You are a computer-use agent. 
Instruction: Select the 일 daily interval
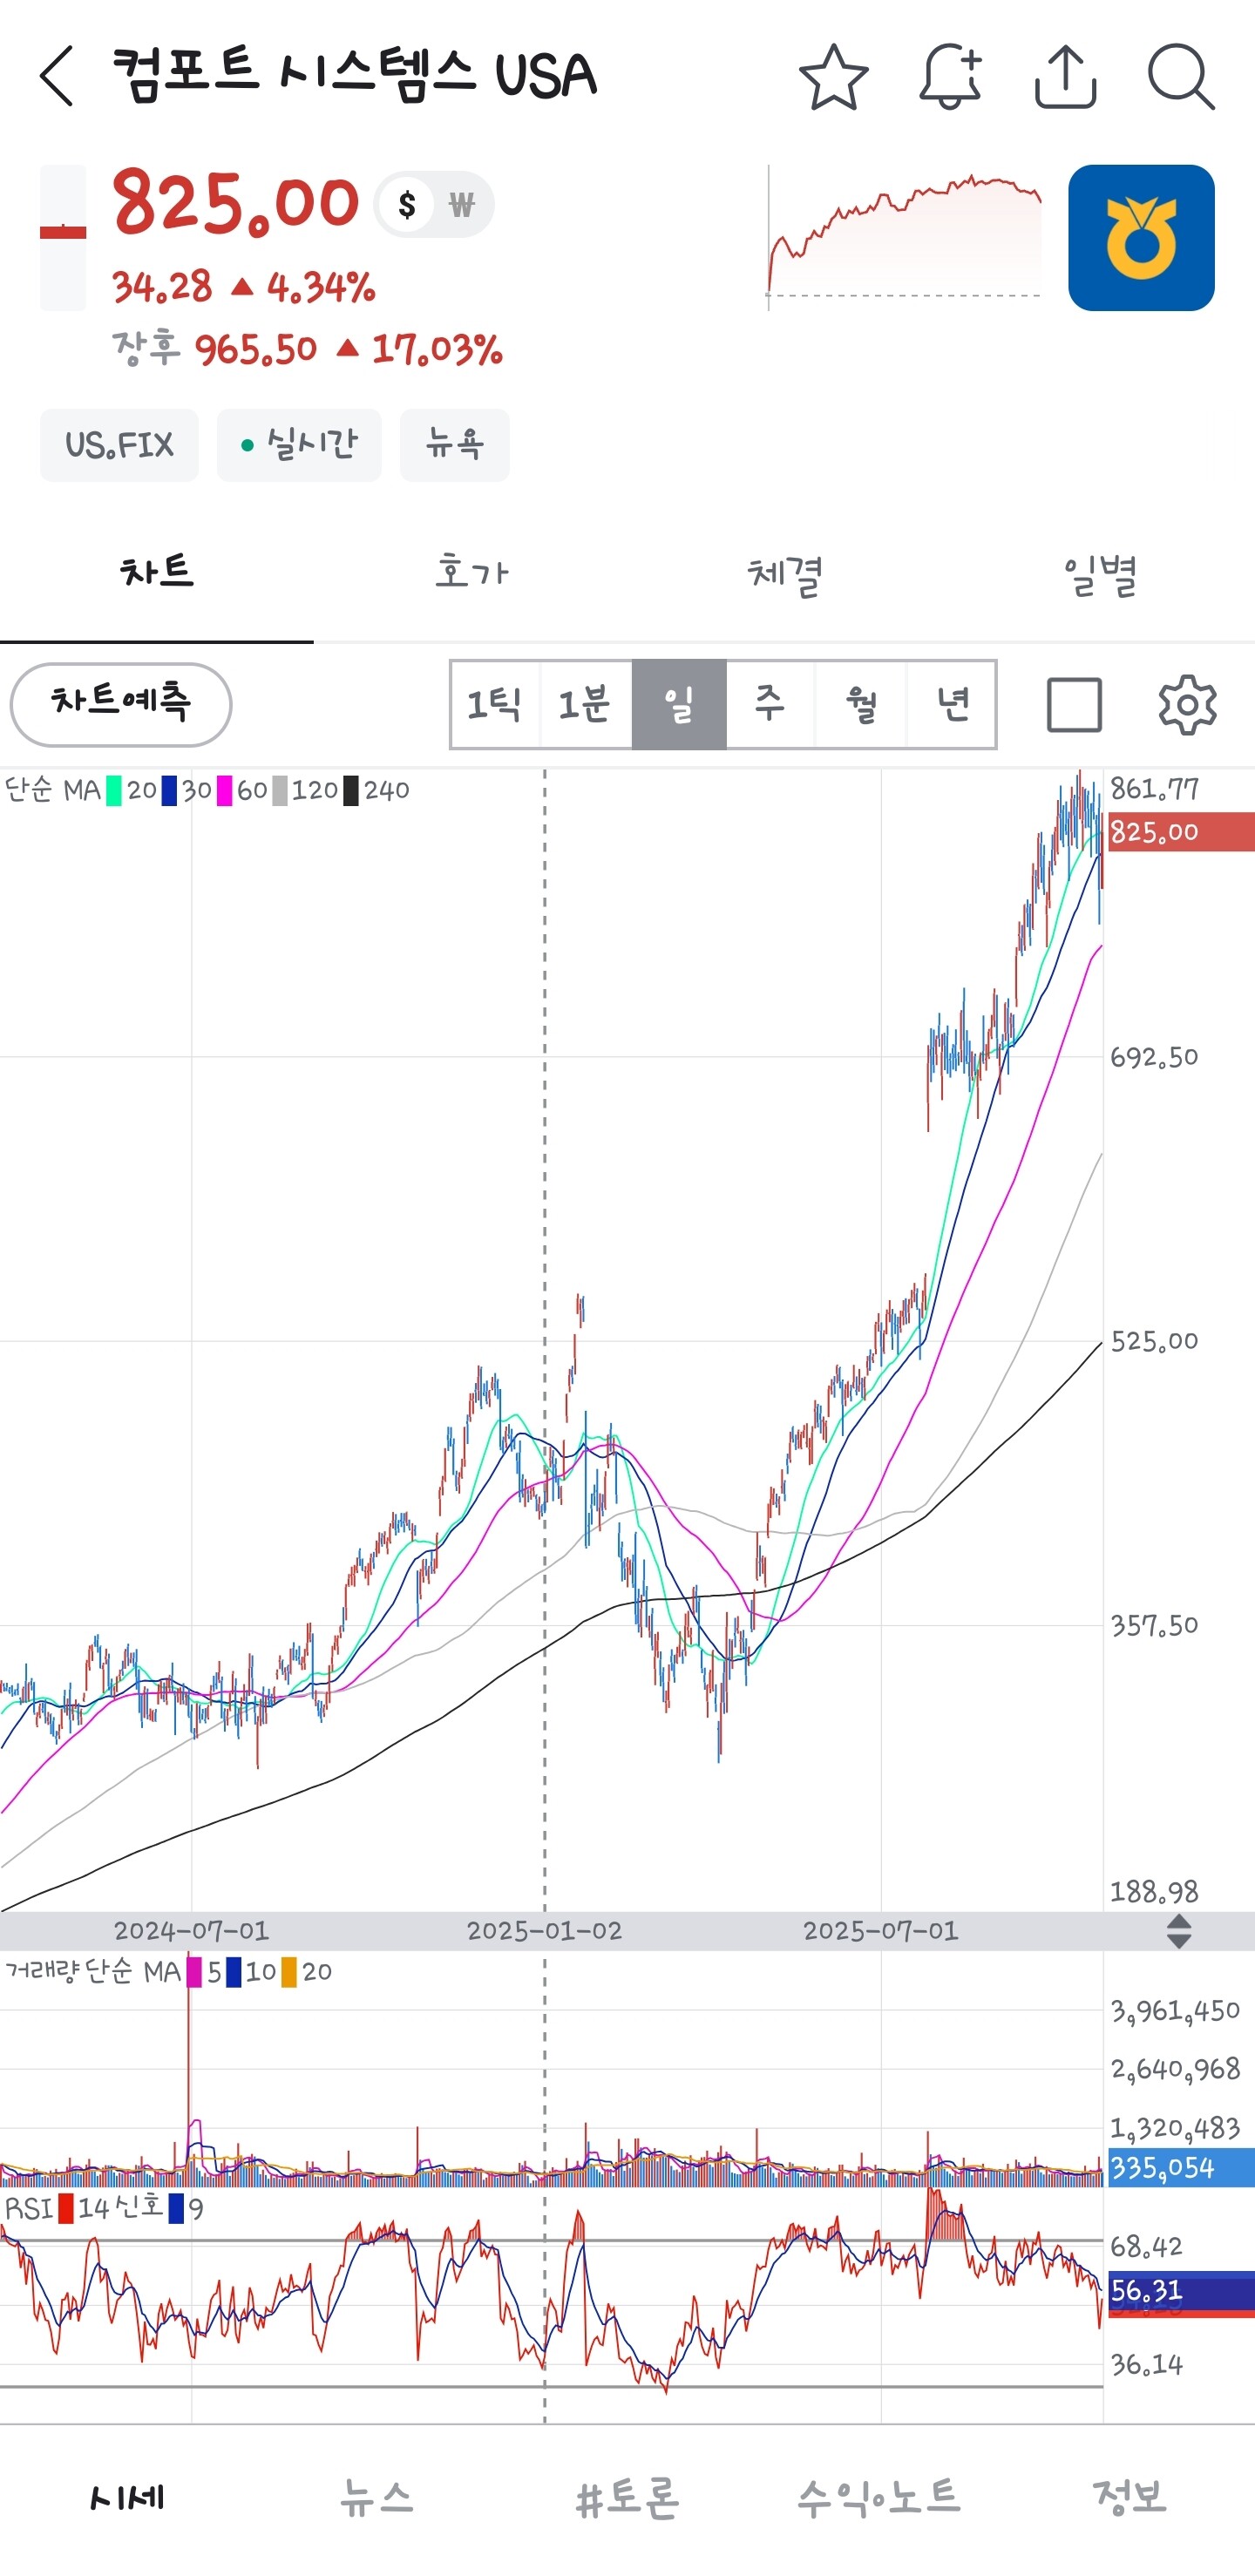[x=679, y=704]
